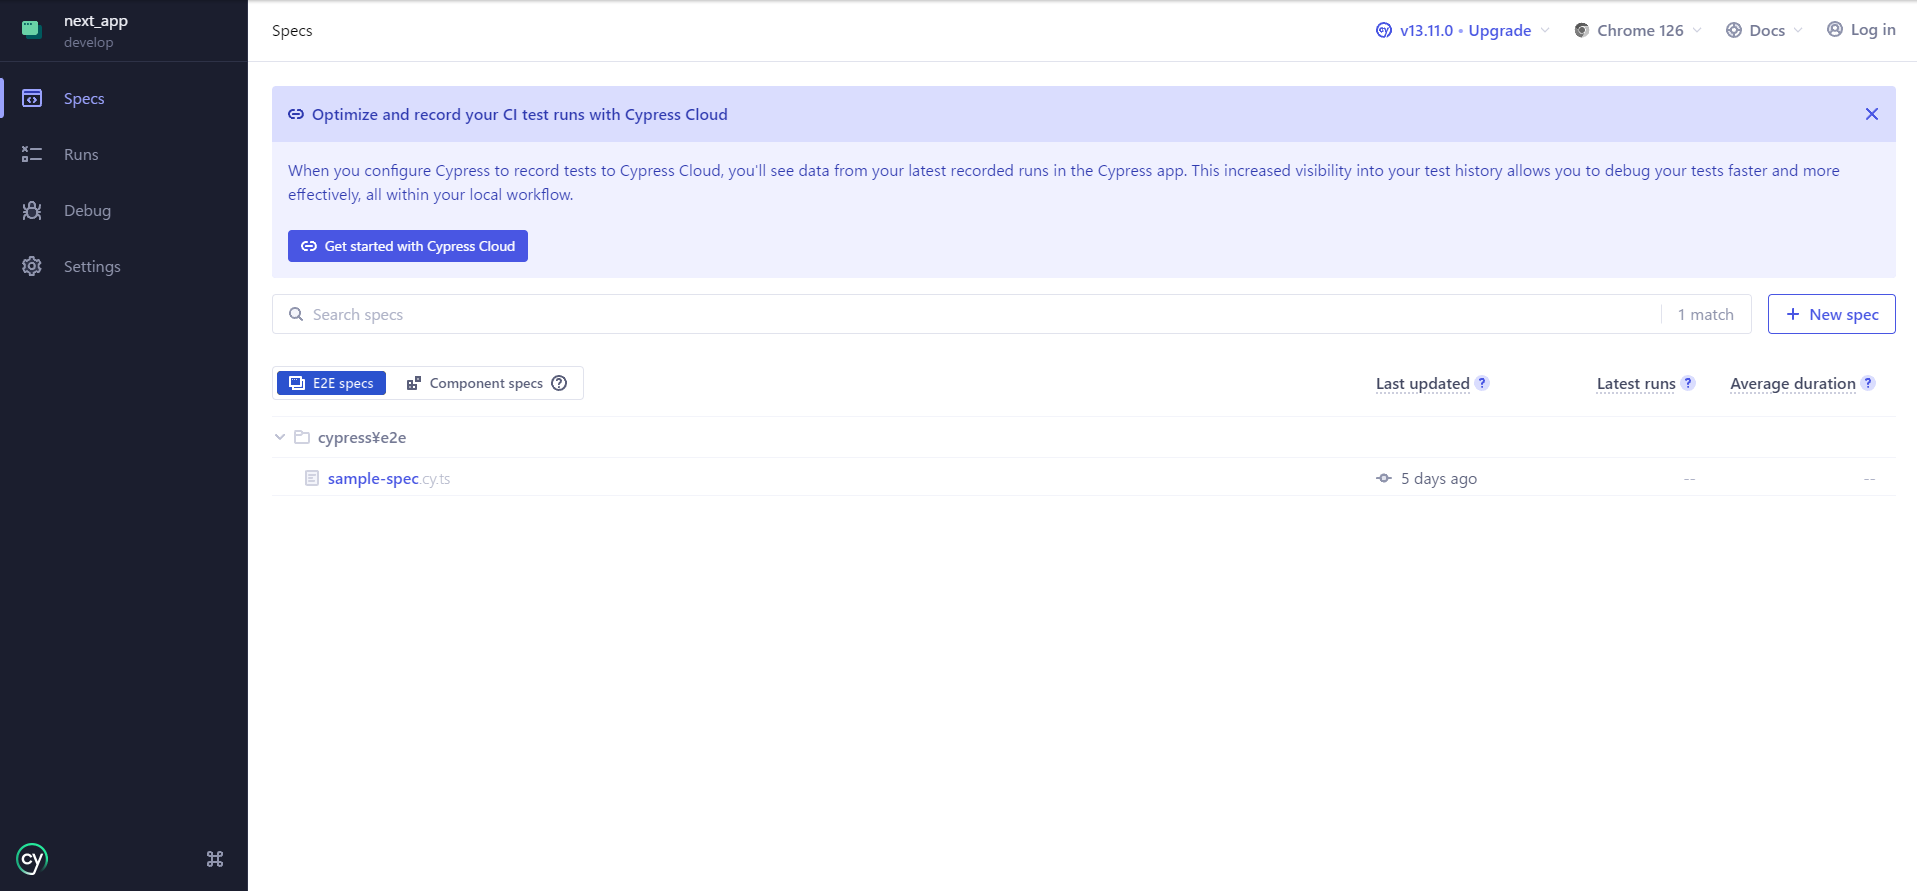The width and height of the screenshot is (1917, 891).
Task: Click the Search specs field
Action: tap(966, 314)
